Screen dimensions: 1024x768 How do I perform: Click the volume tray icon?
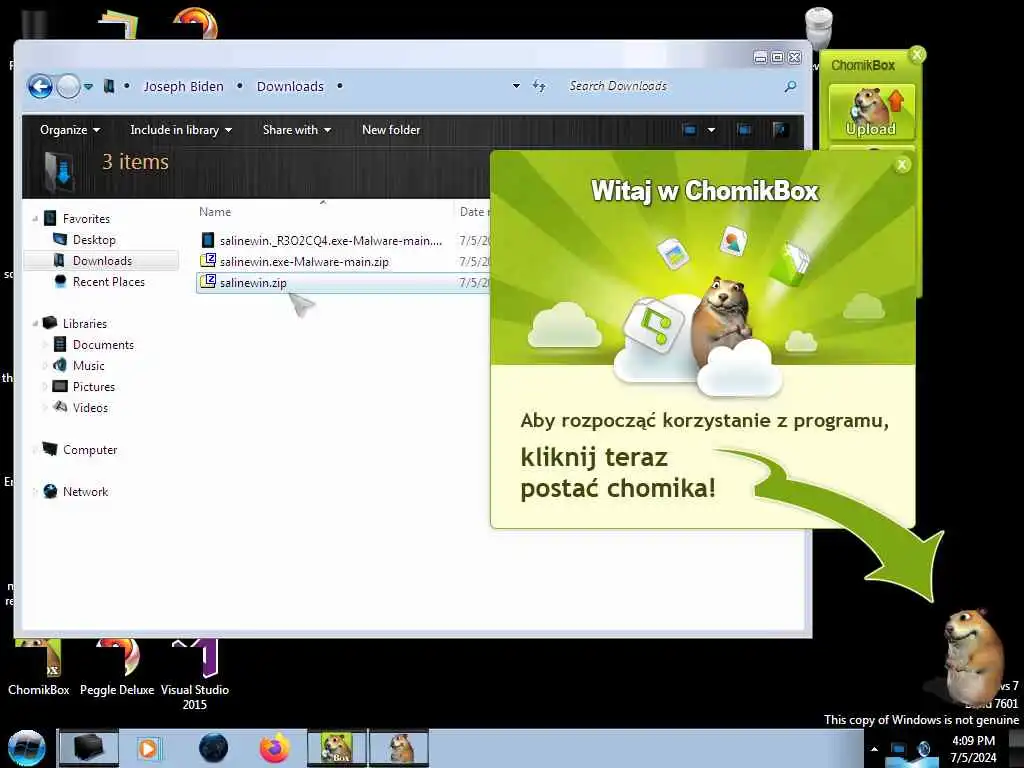click(x=924, y=749)
